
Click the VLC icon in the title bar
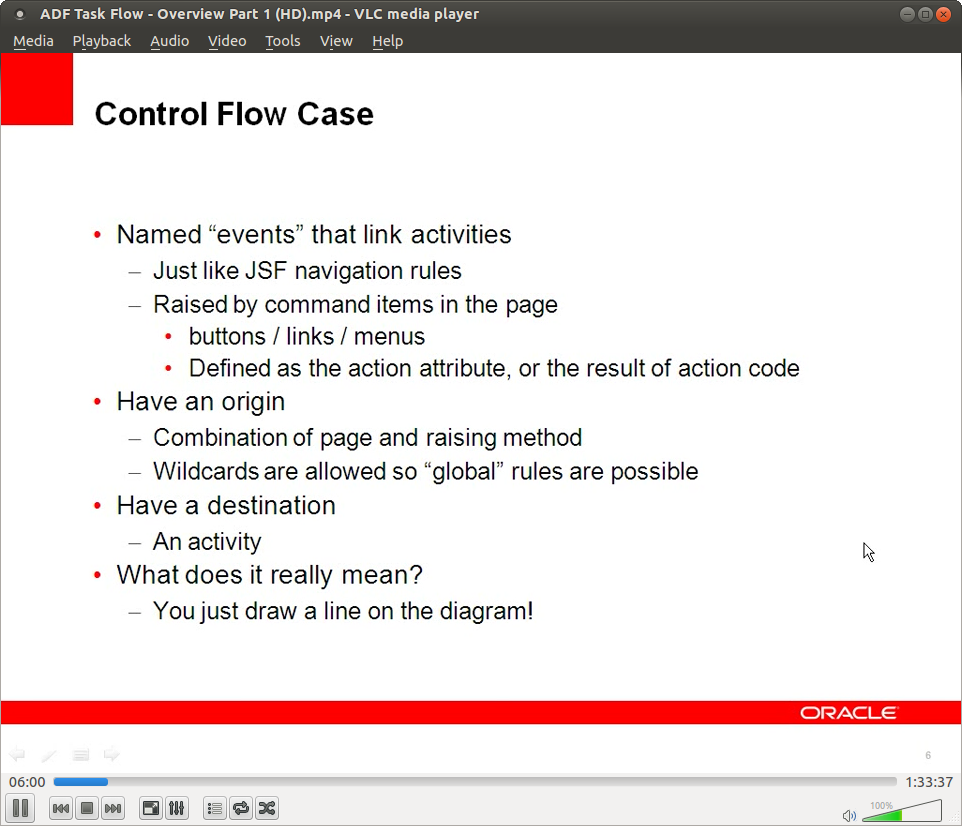click(20, 14)
